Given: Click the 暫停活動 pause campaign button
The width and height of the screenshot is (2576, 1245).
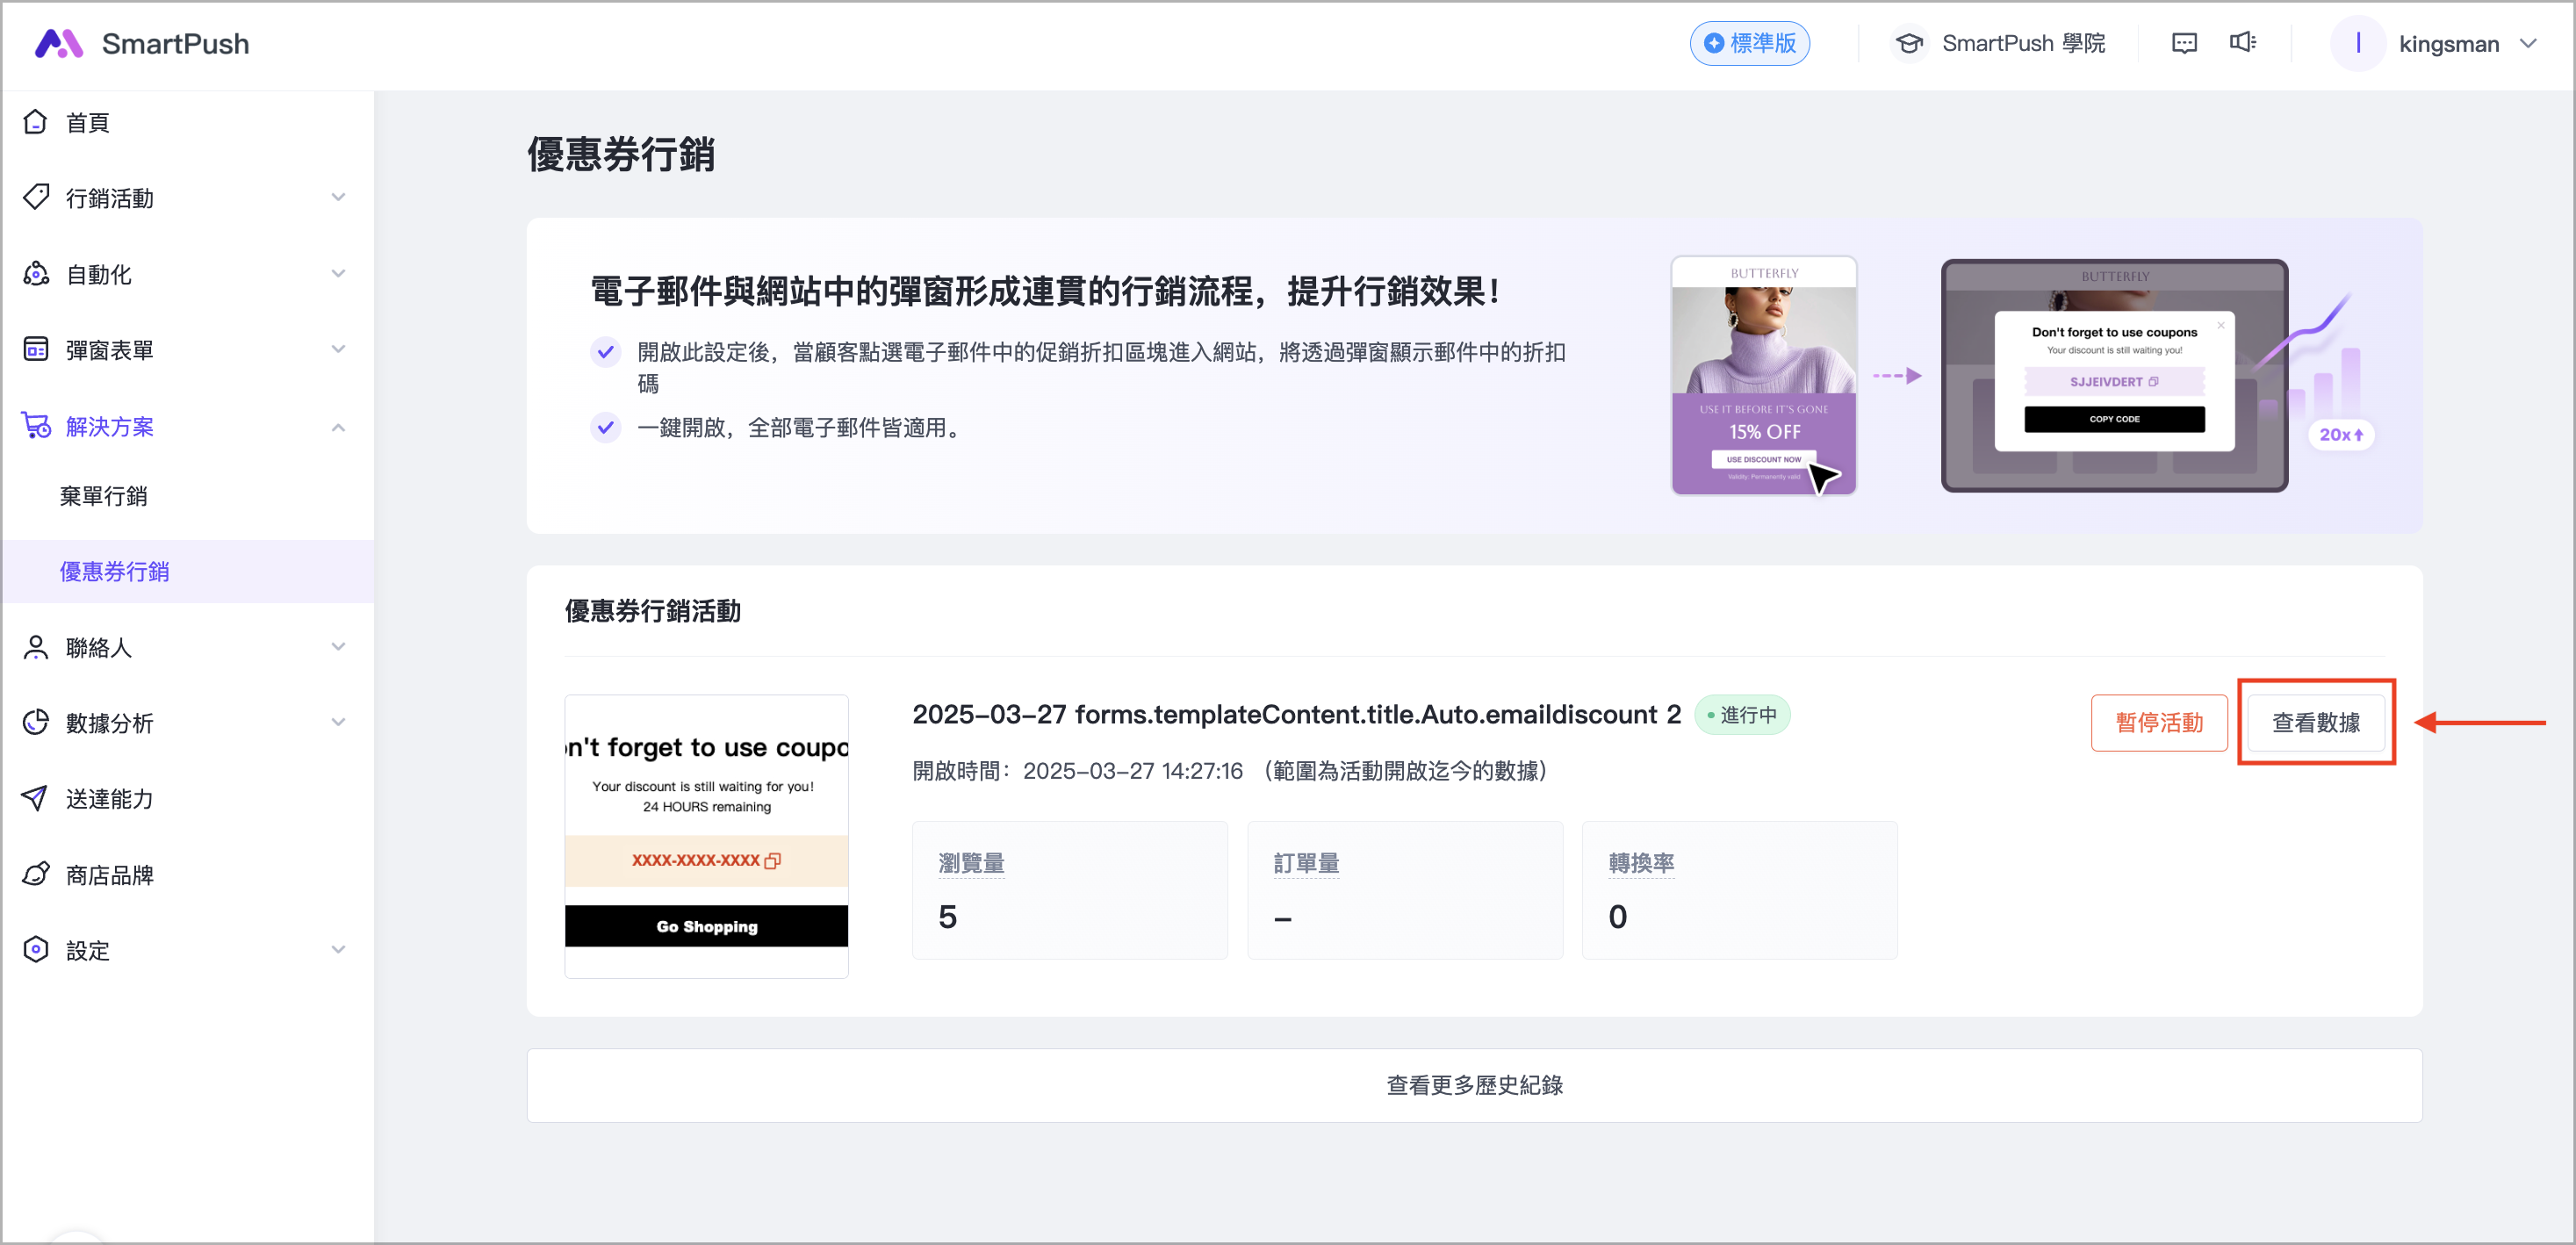Looking at the screenshot, I should coord(2159,722).
